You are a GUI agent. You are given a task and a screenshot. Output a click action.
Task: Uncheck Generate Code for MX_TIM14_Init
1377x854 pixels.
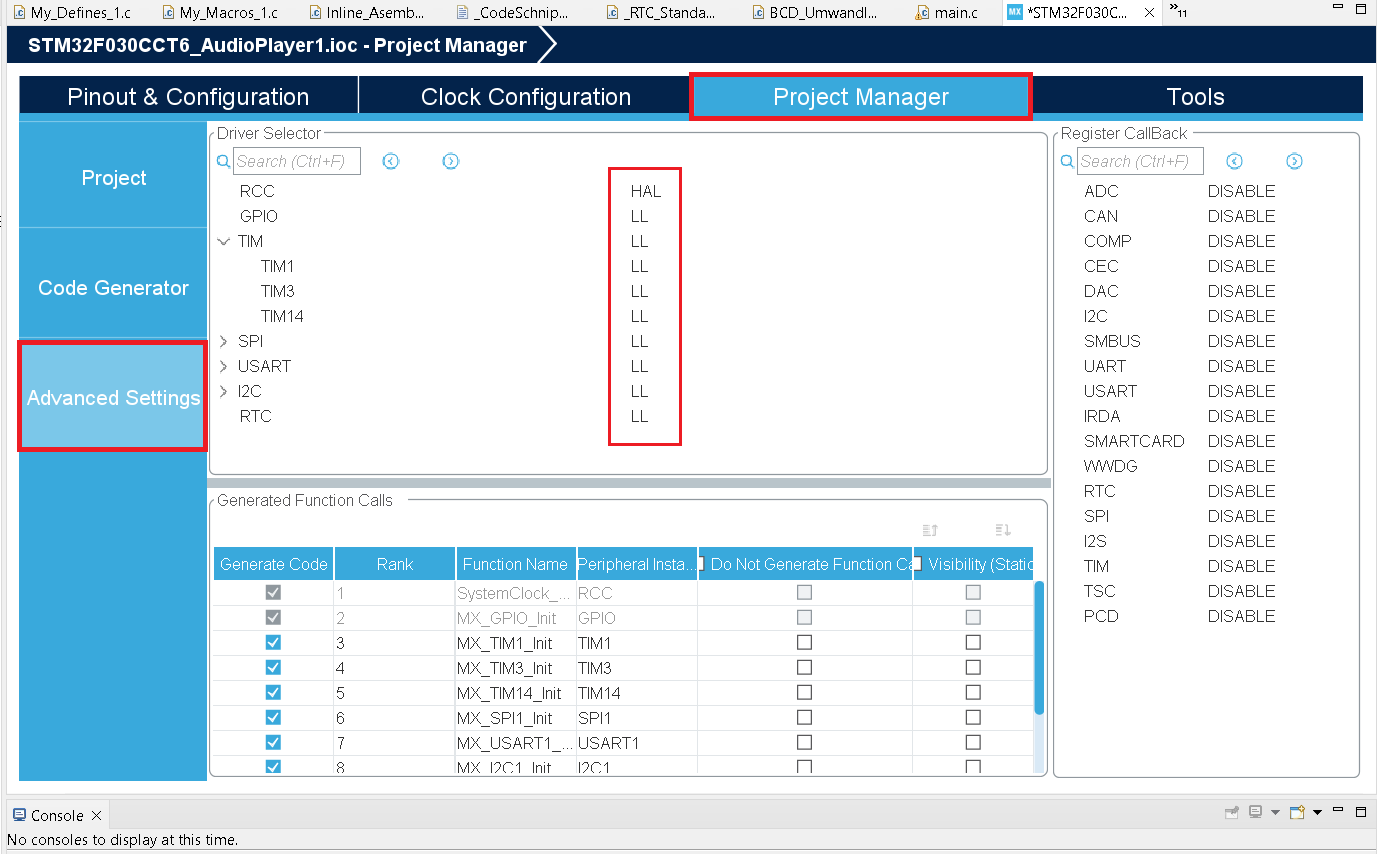click(273, 692)
